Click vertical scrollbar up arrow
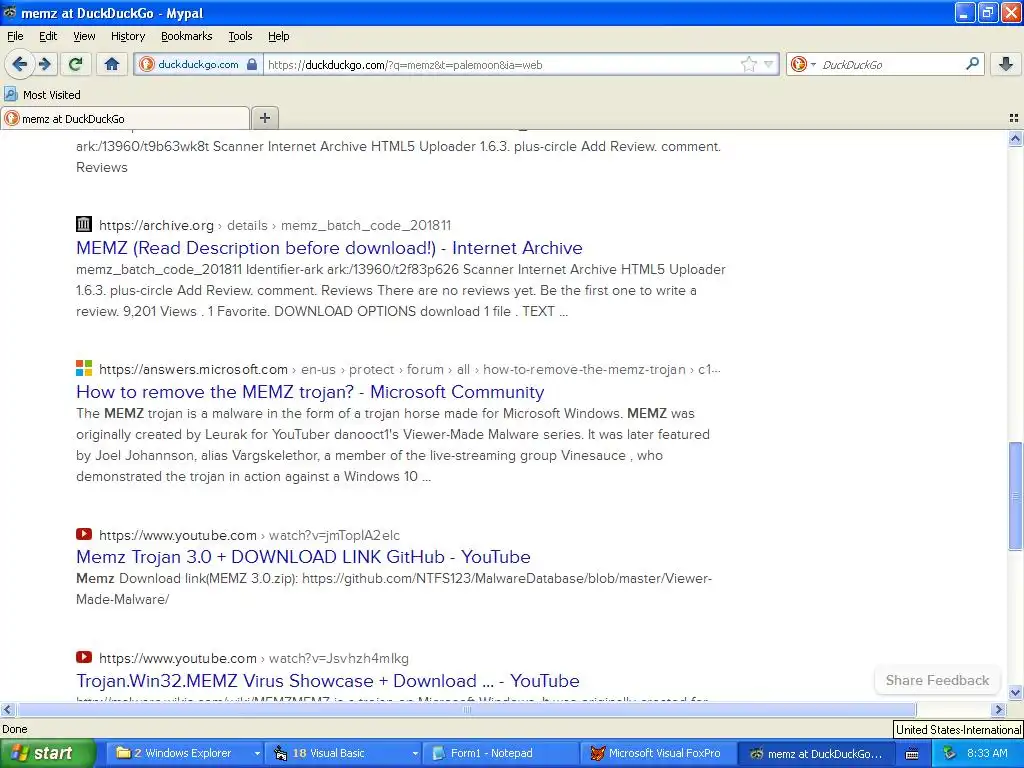The width and height of the screenshot is (1024, 768). point(1015,138)
